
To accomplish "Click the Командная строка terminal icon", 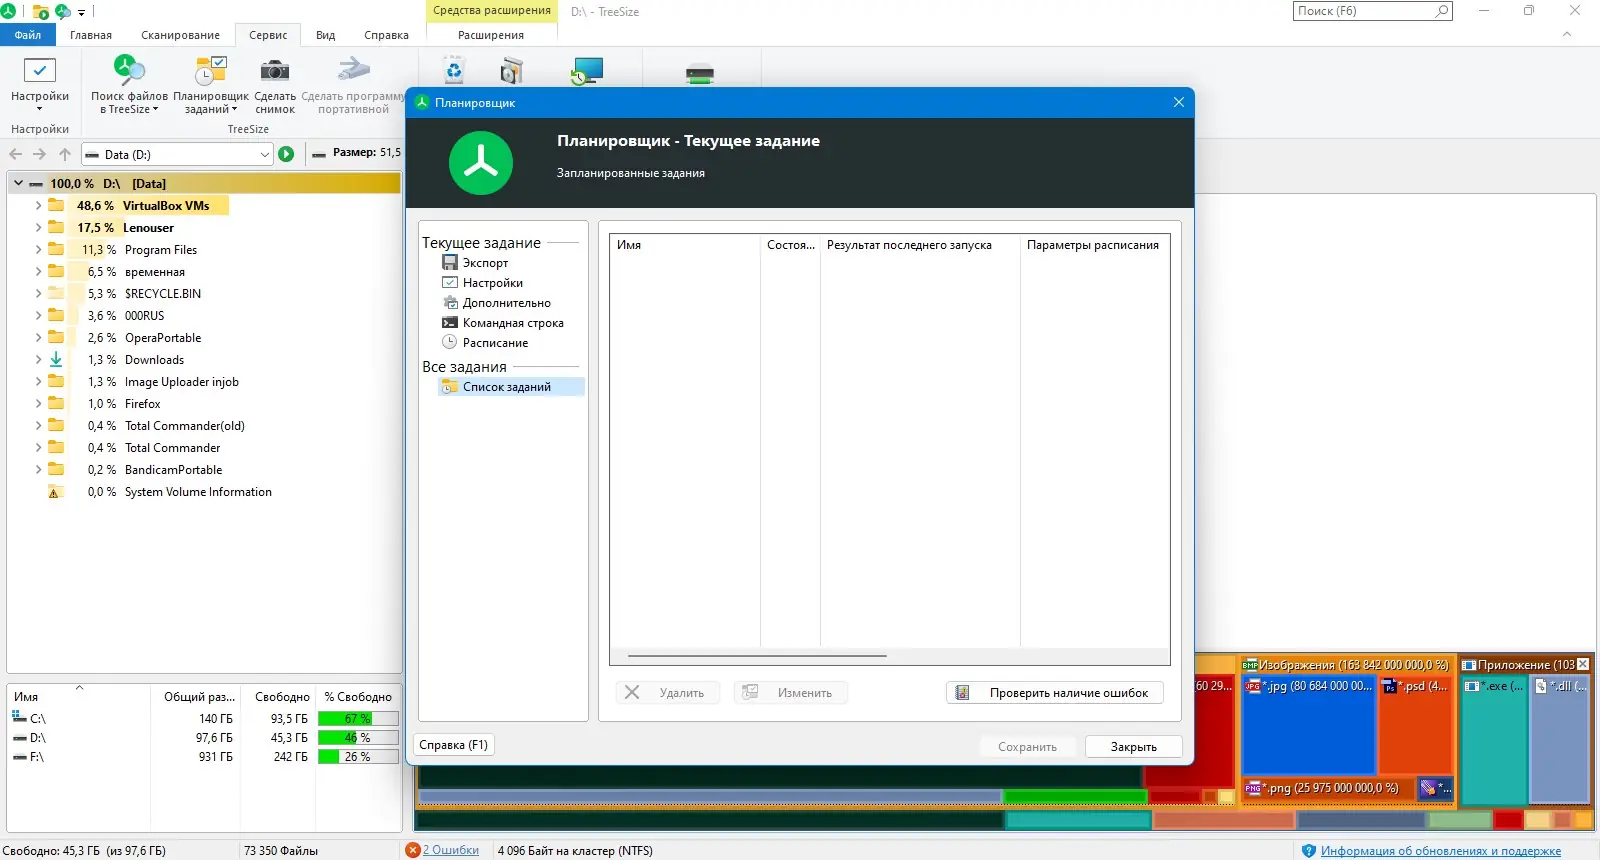I will point(450,323).
